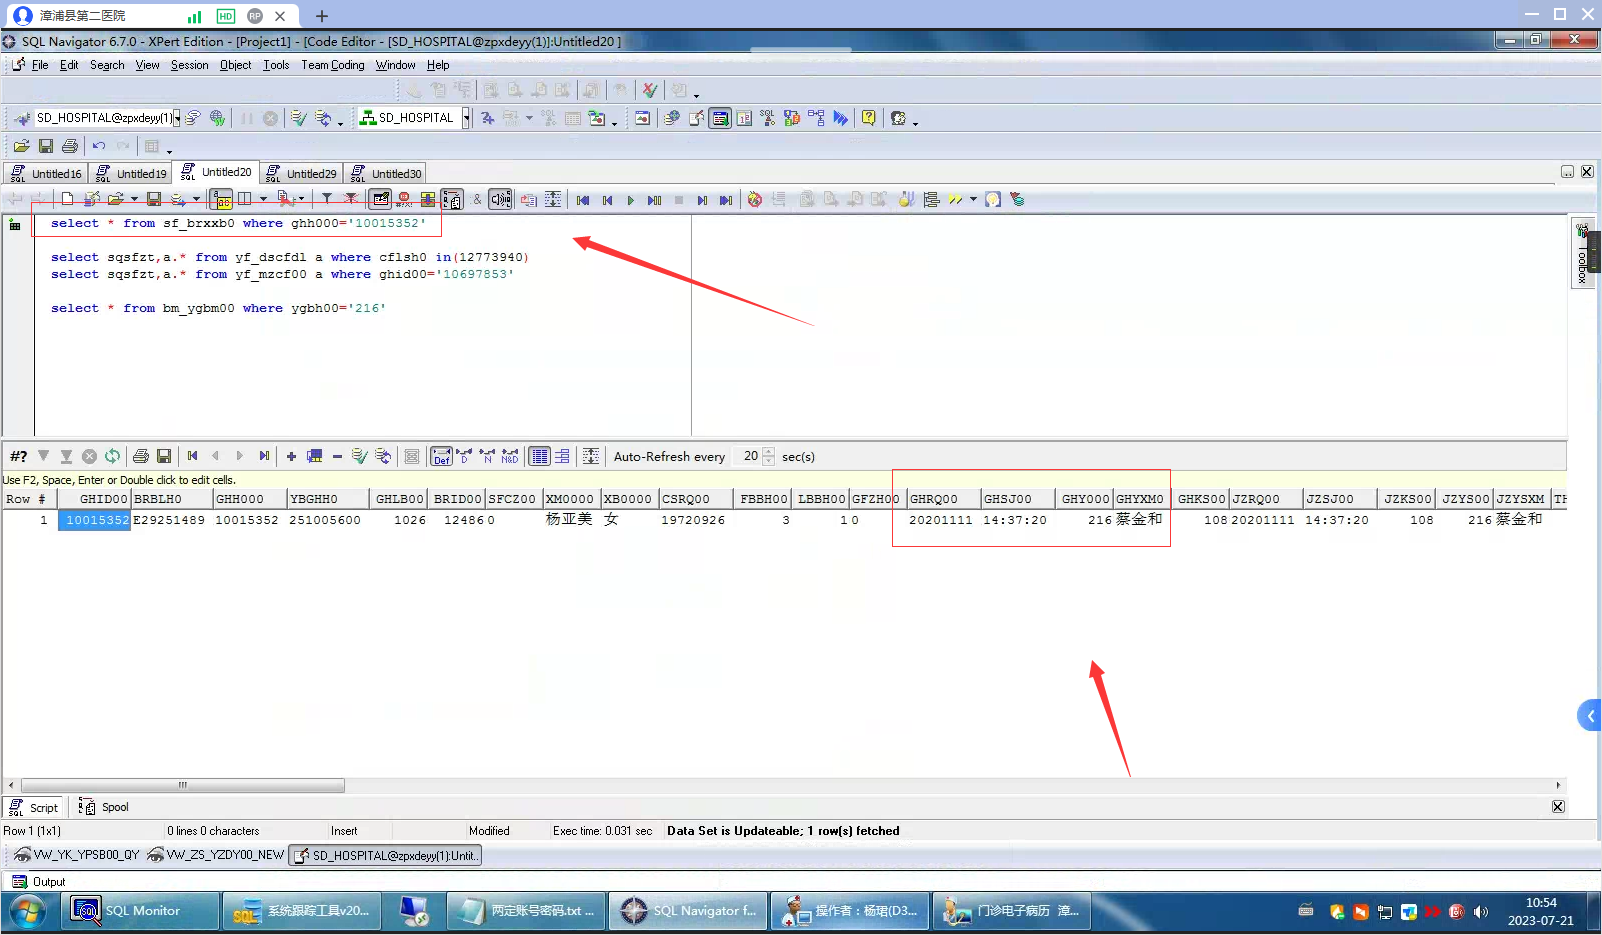Open file using the folder icon
1602x935 pixels.
pyautogui.click(x=21, y=146)
